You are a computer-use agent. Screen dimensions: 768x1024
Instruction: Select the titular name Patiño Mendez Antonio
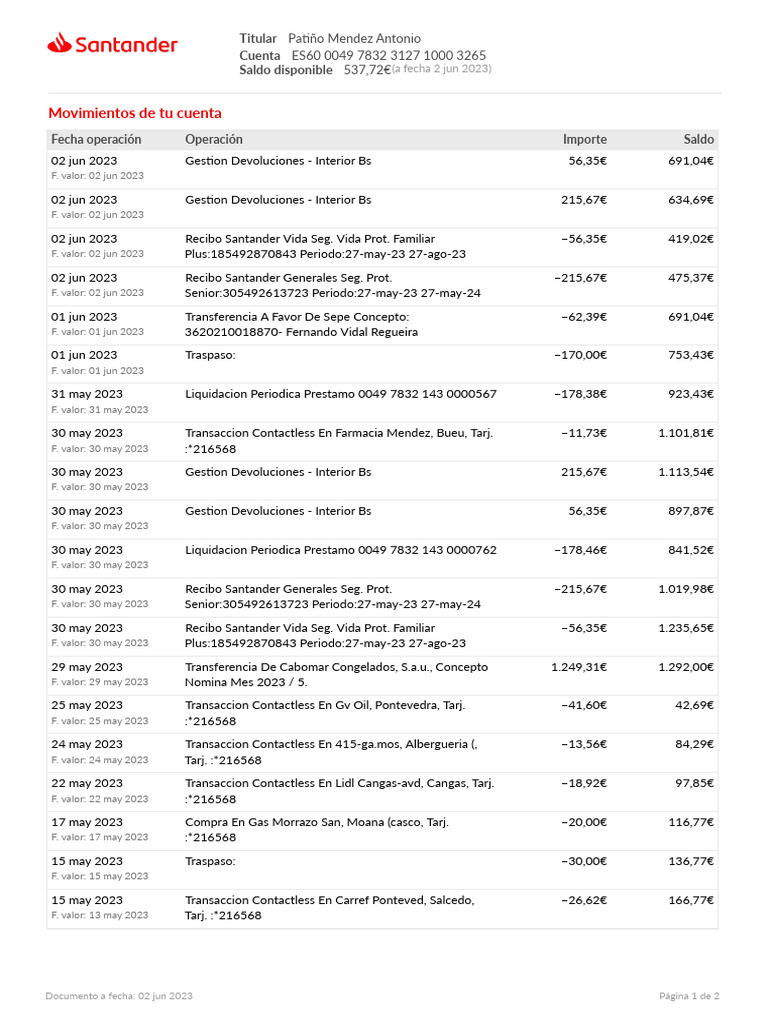pyautogui.click(x=355, y=39)
